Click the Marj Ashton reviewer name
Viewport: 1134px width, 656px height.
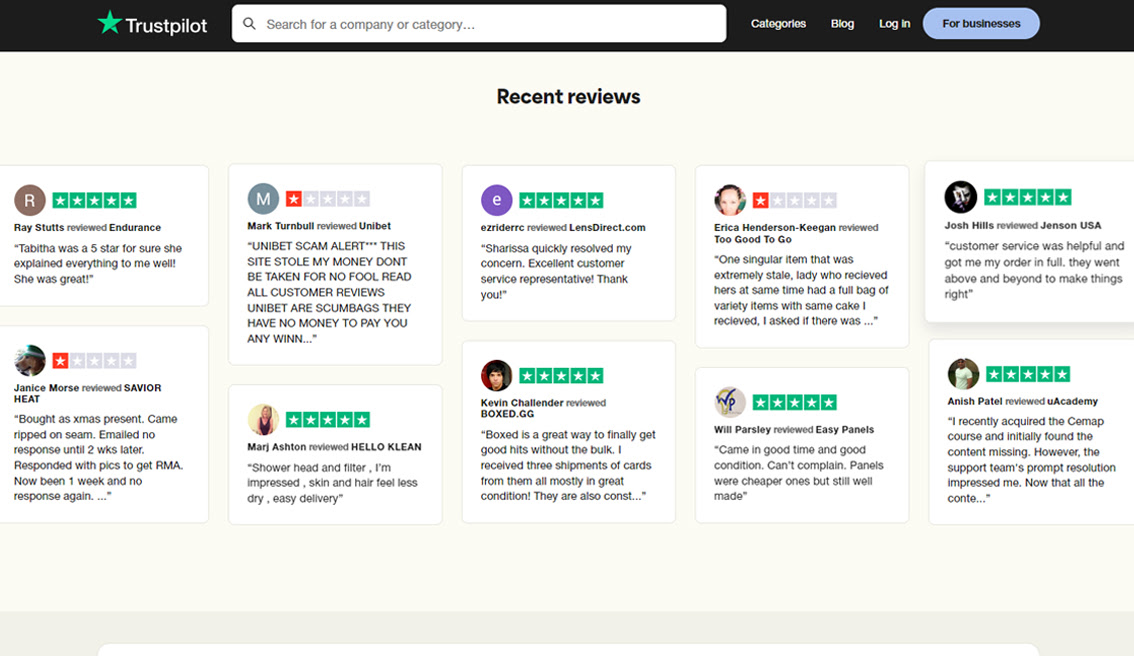click(277, 447)
